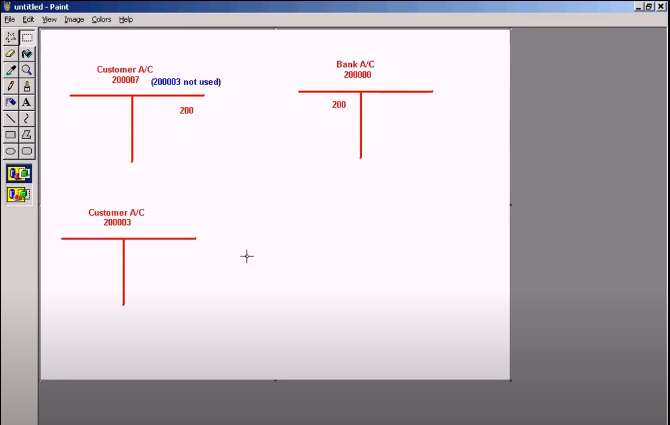Select the Polygon shape tool
Image resolution: width=670 pixels, height=425 pixels.
point(27,135)
